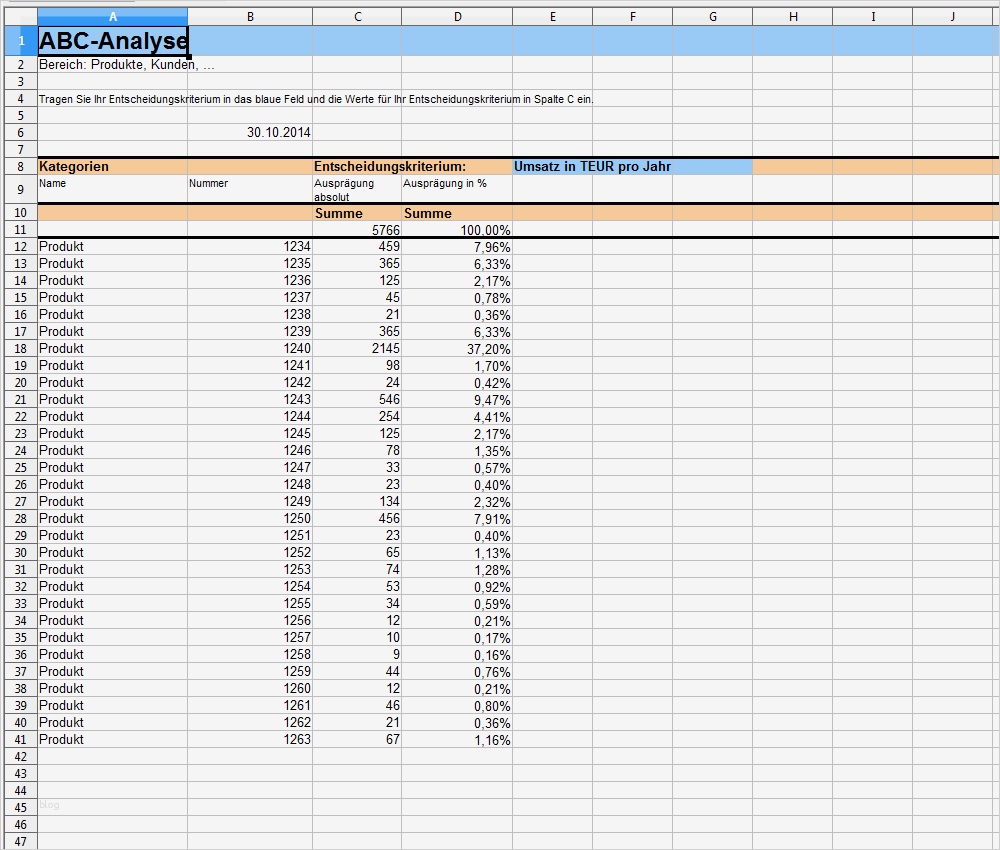Viewport: 1000px width, 850px height.
Task: Select the Entscheidungskriterium header cell
Action: 390,166
